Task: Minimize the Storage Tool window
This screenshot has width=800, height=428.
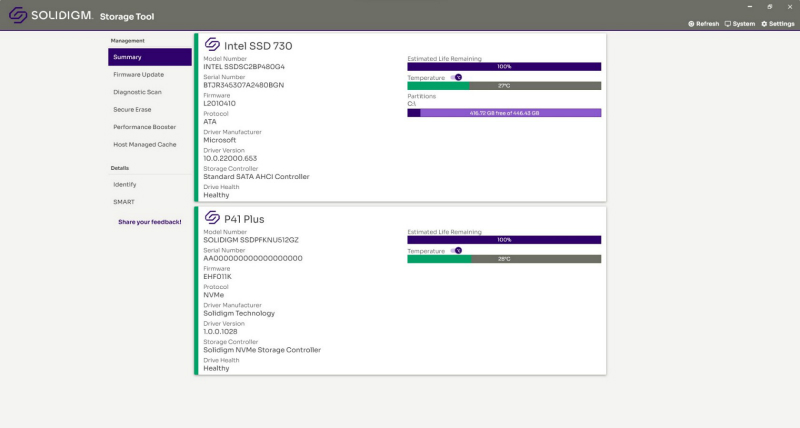Action: pos(750,6)
